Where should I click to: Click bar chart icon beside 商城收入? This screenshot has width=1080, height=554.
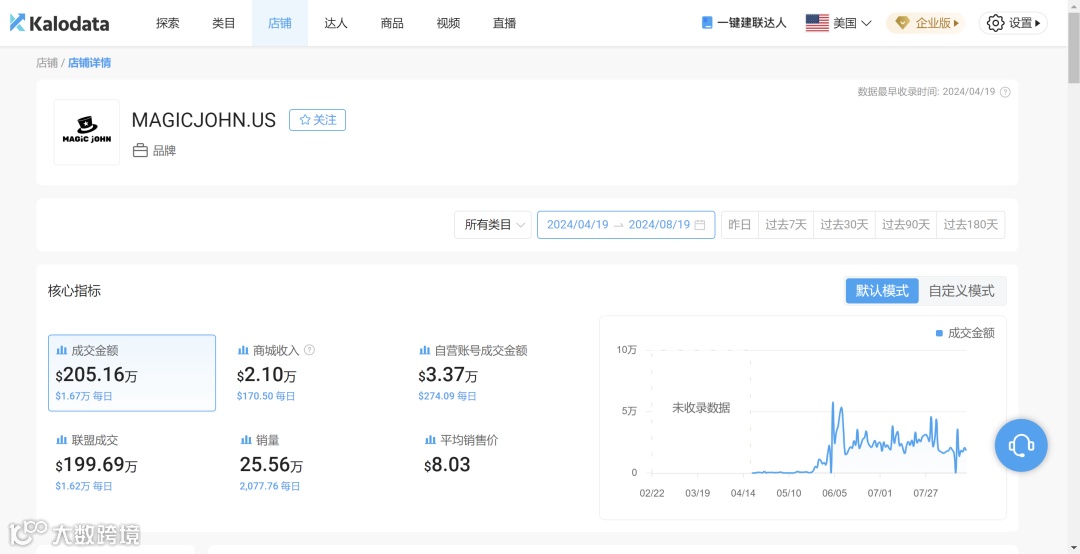[242, 350]
